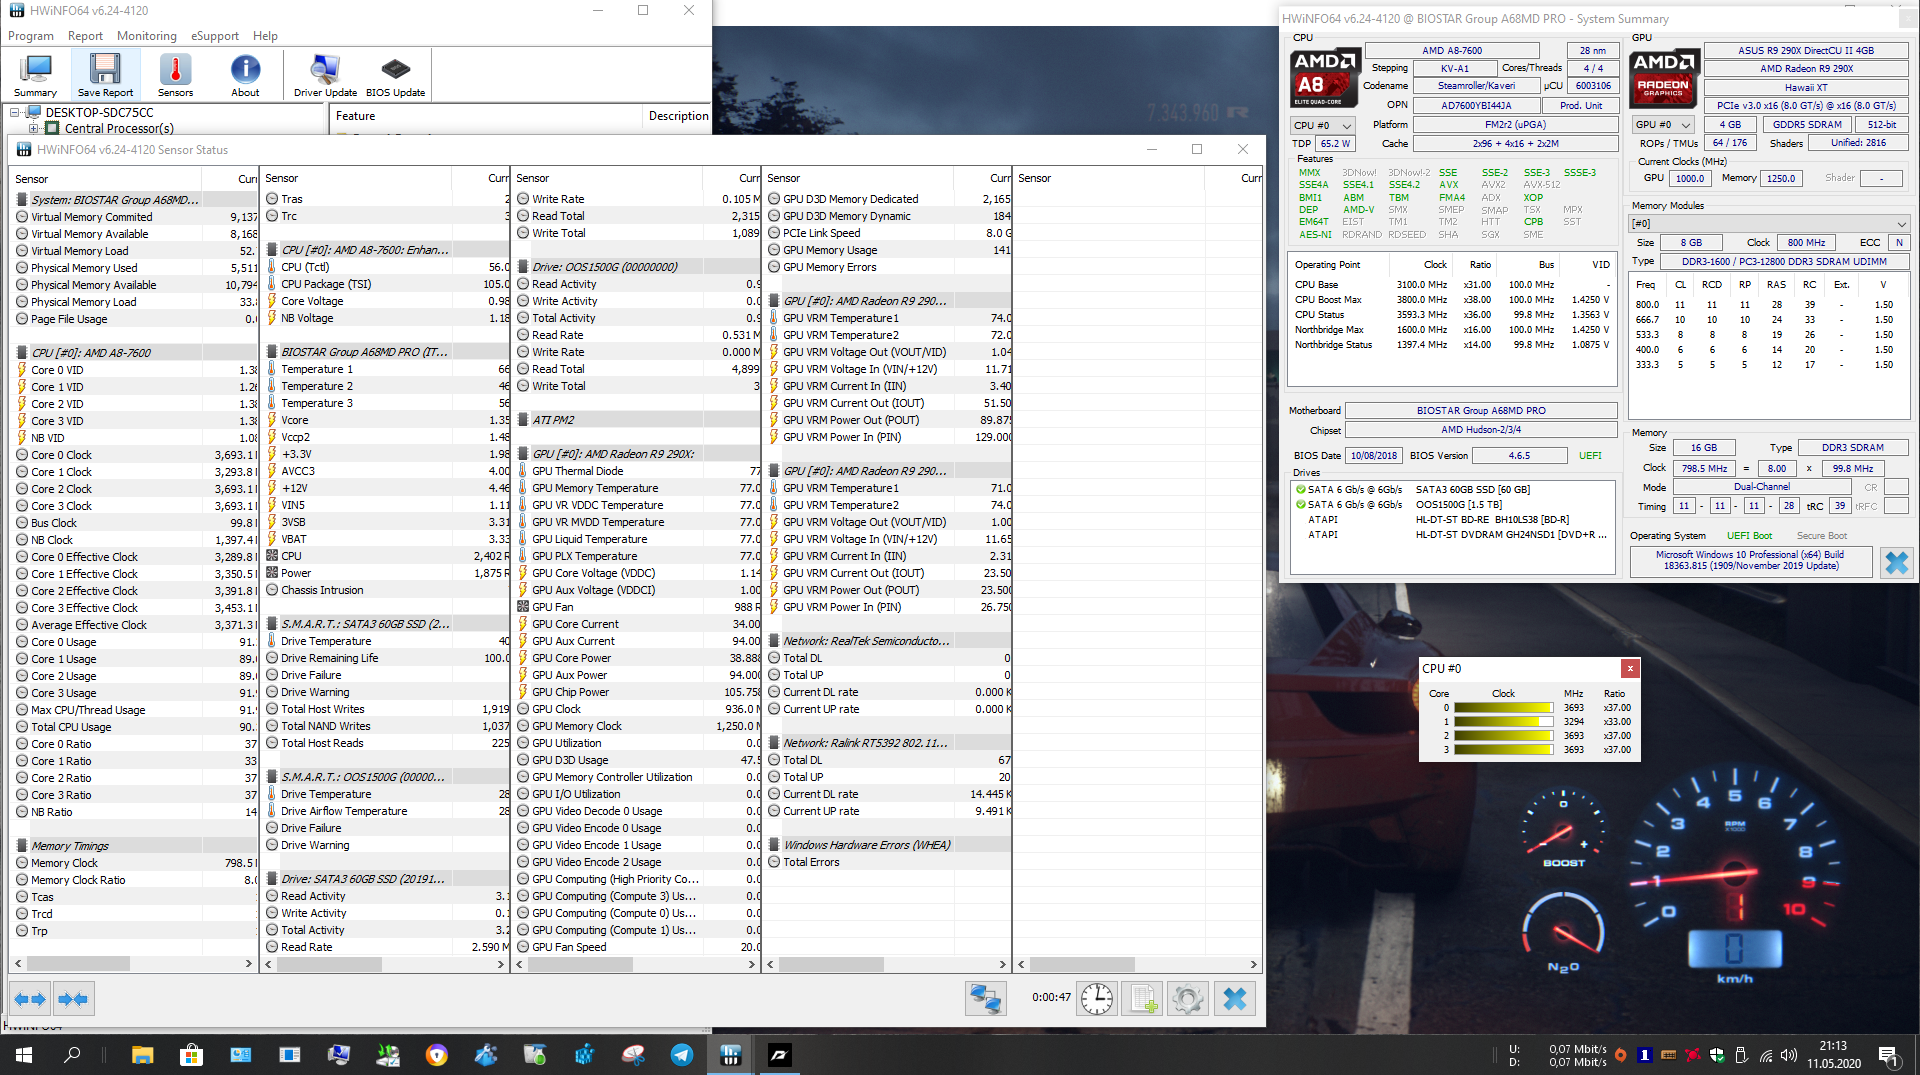Open the Monitoring menu

coord(147,36)
